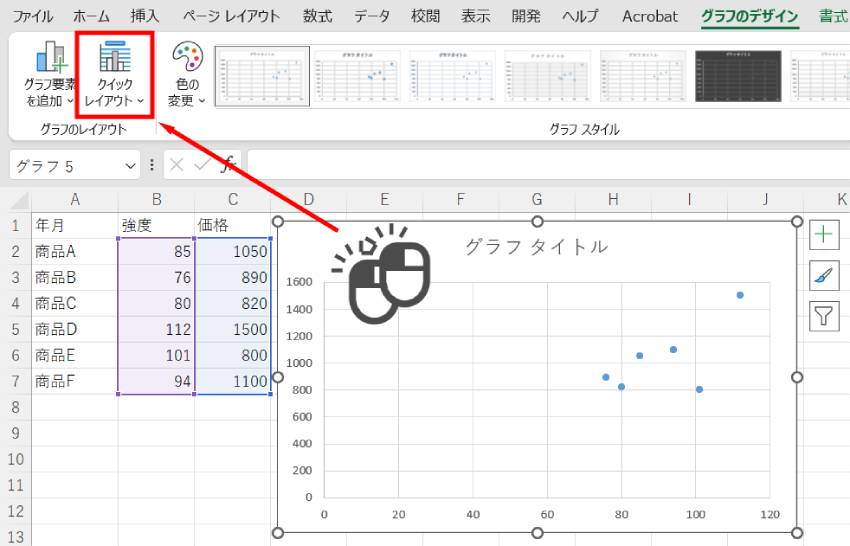The width and height of the screenshot is (850, 546).
Task: Switch to the 挿入 tab
Action: coord(145,16)
